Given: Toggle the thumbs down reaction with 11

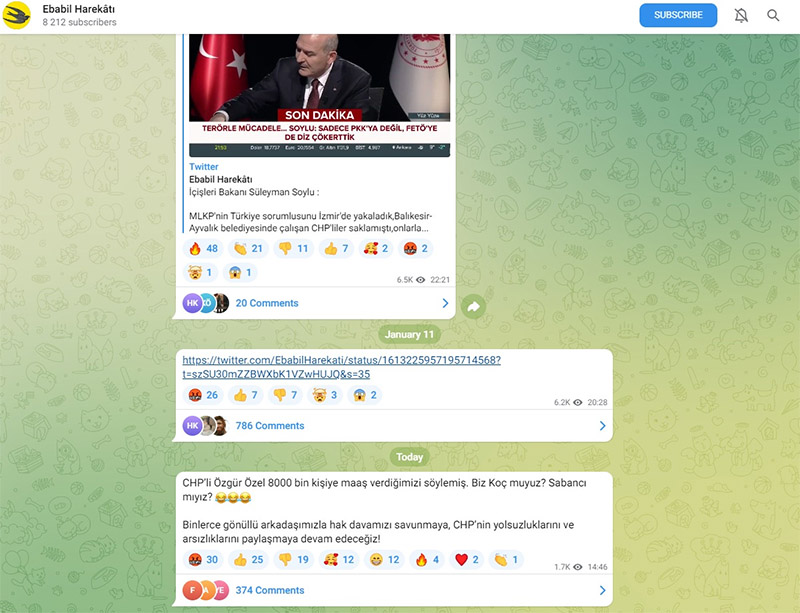Looking at the screenshot, I should 293,249.
